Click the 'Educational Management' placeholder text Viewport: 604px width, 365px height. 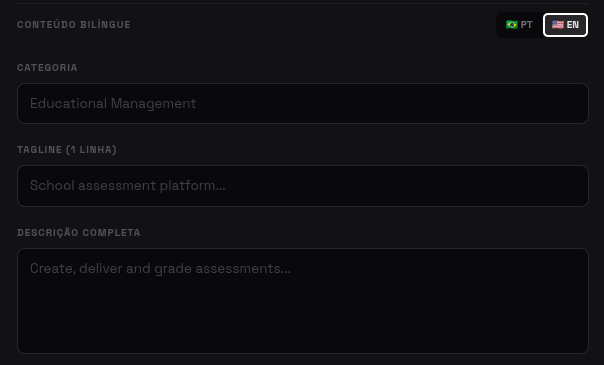pyautogui.click(x=113, y=103)
